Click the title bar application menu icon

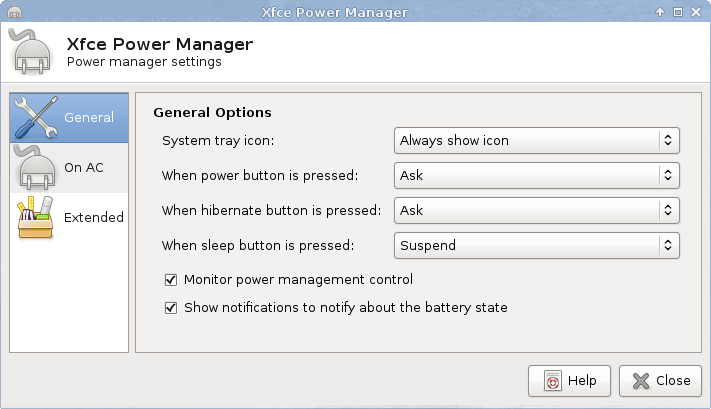coord(15,11)
